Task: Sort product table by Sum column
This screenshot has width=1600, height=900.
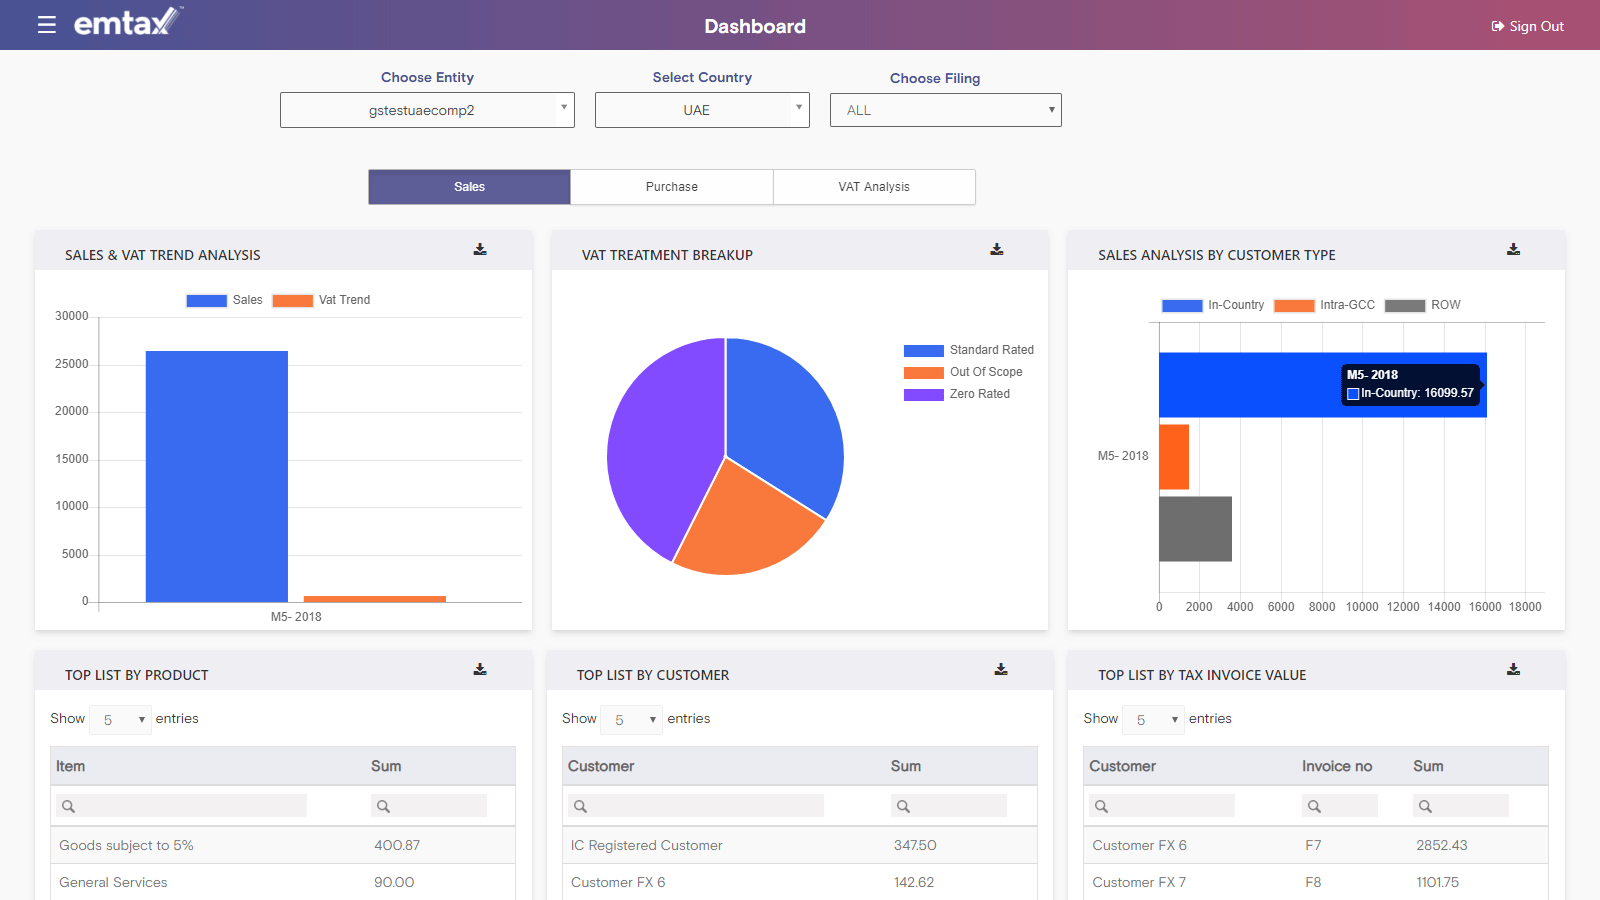Action: [x=386, y=766]
